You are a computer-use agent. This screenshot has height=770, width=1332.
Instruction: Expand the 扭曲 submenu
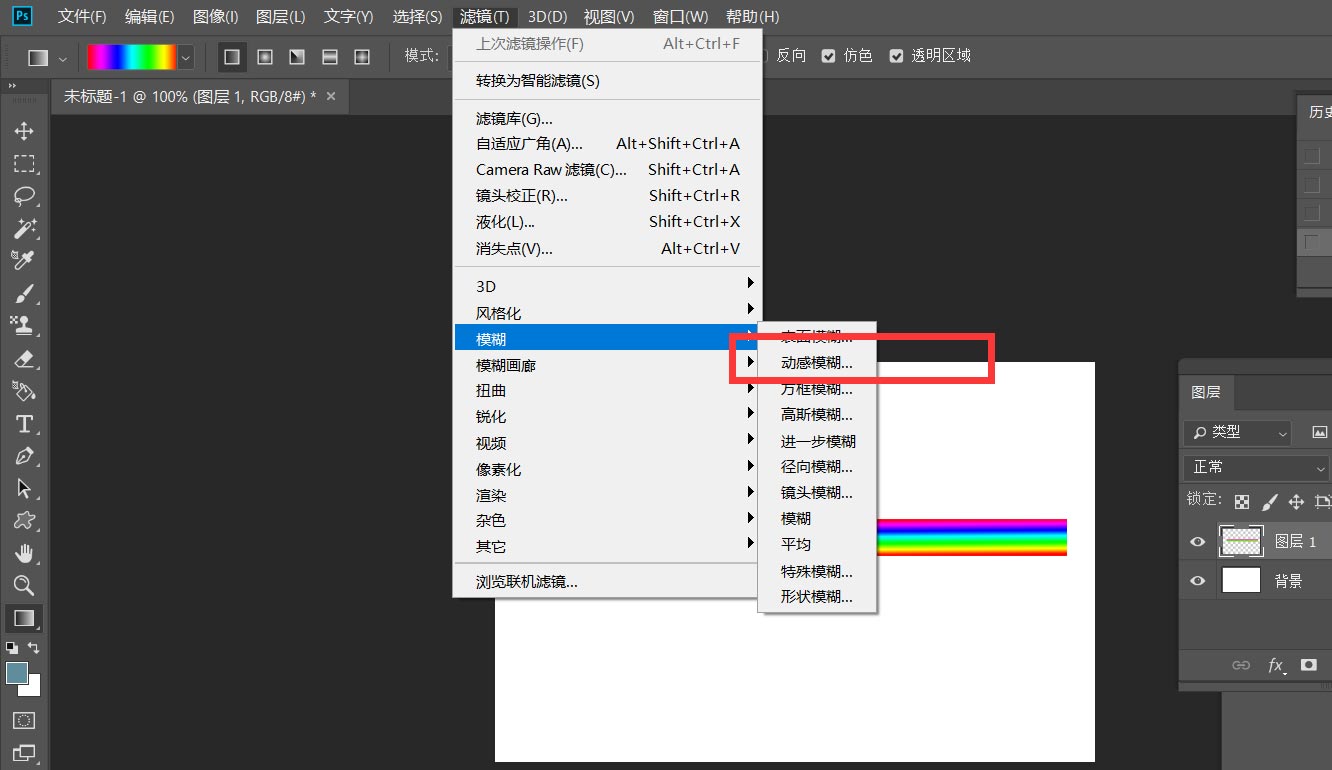tap(607, 391)
